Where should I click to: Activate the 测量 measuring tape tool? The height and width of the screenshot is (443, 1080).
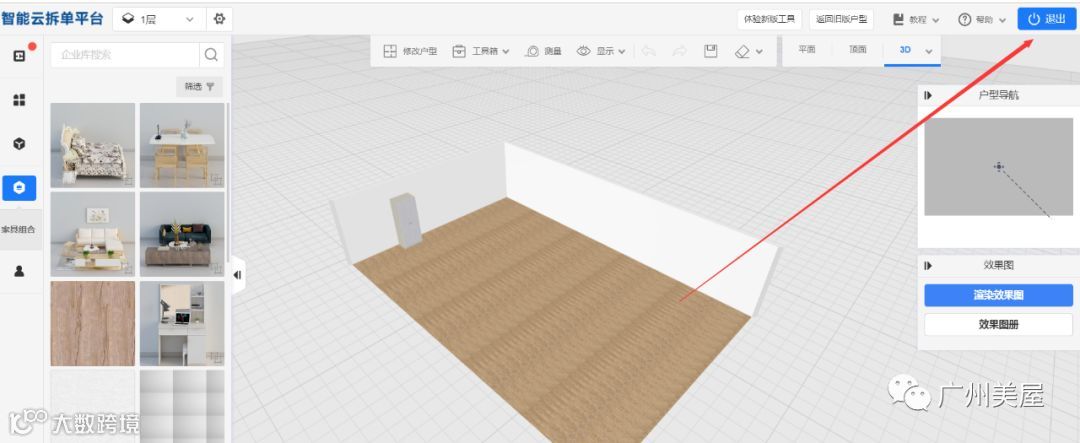click(x=543, y=51)
